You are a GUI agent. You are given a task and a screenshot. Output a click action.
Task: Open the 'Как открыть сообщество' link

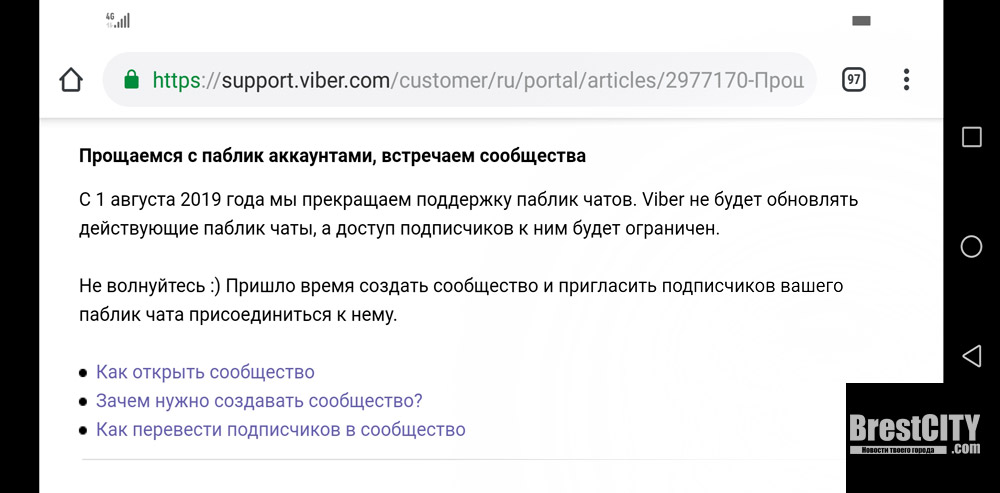click(205, 372)
